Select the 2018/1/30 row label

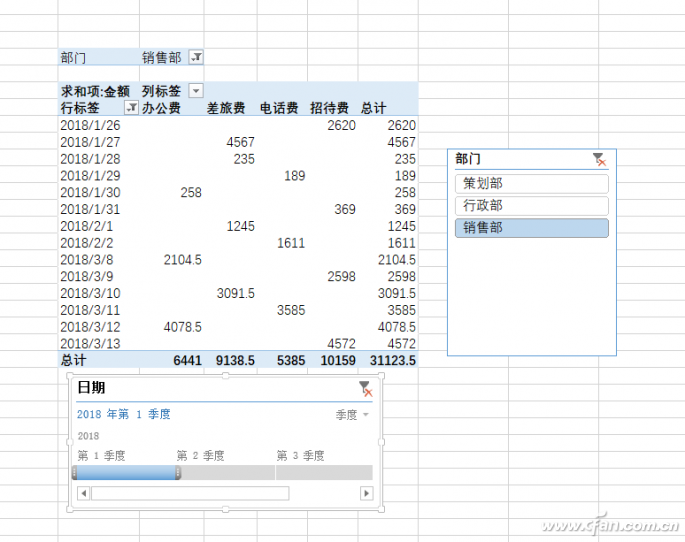(x=90, y=193)
